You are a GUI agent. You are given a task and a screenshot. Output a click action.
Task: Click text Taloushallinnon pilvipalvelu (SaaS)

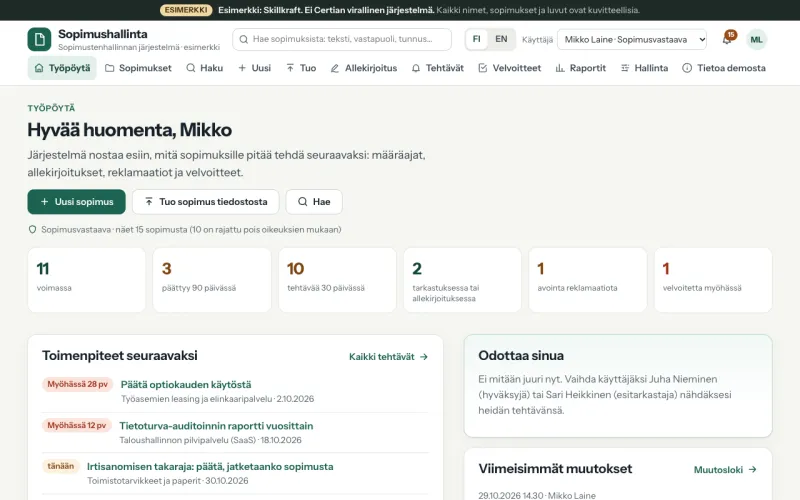(x=188, y=440)
